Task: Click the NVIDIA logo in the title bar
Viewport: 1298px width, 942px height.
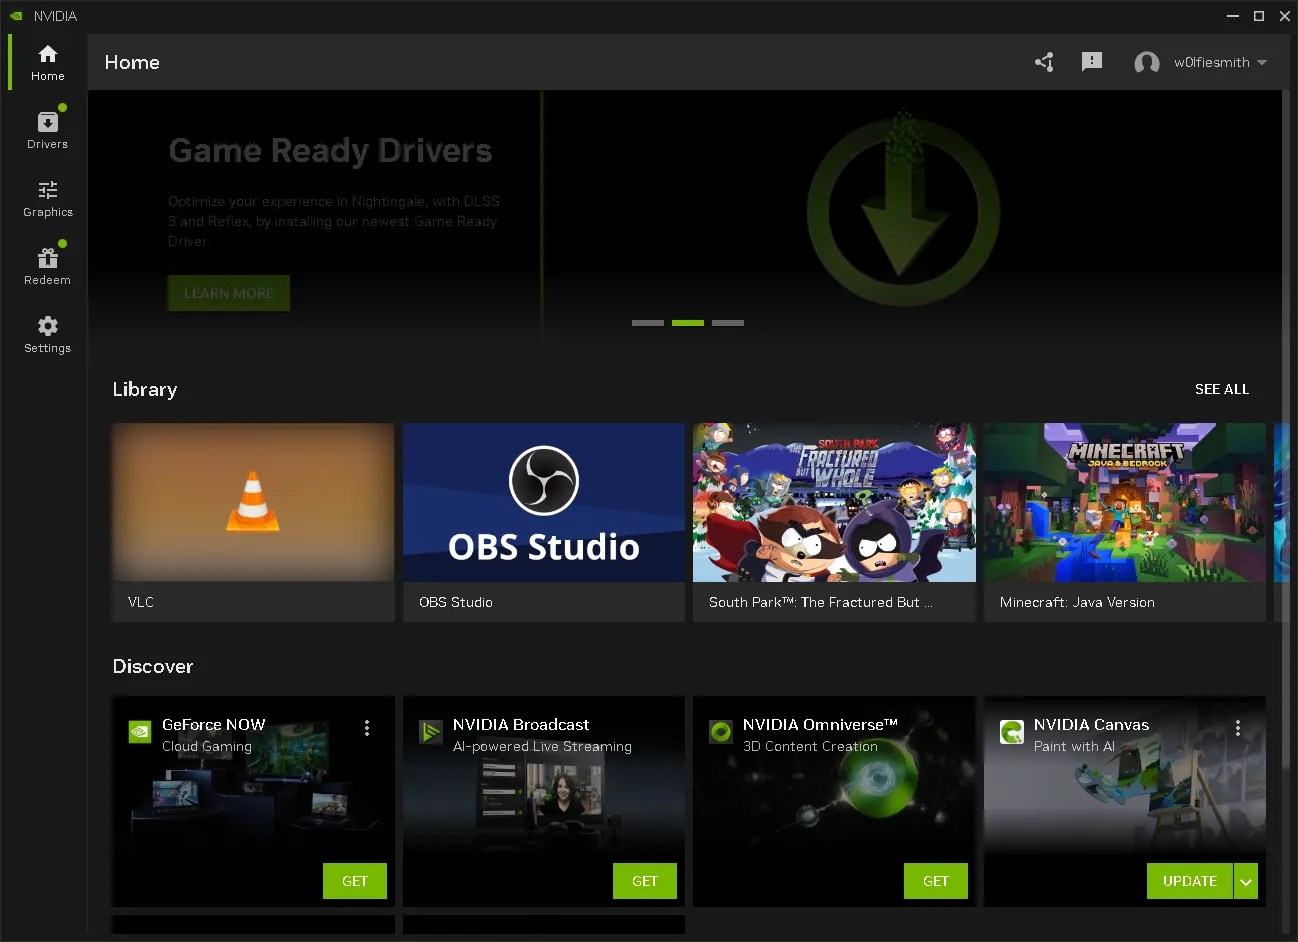Action: pos(15,15)
